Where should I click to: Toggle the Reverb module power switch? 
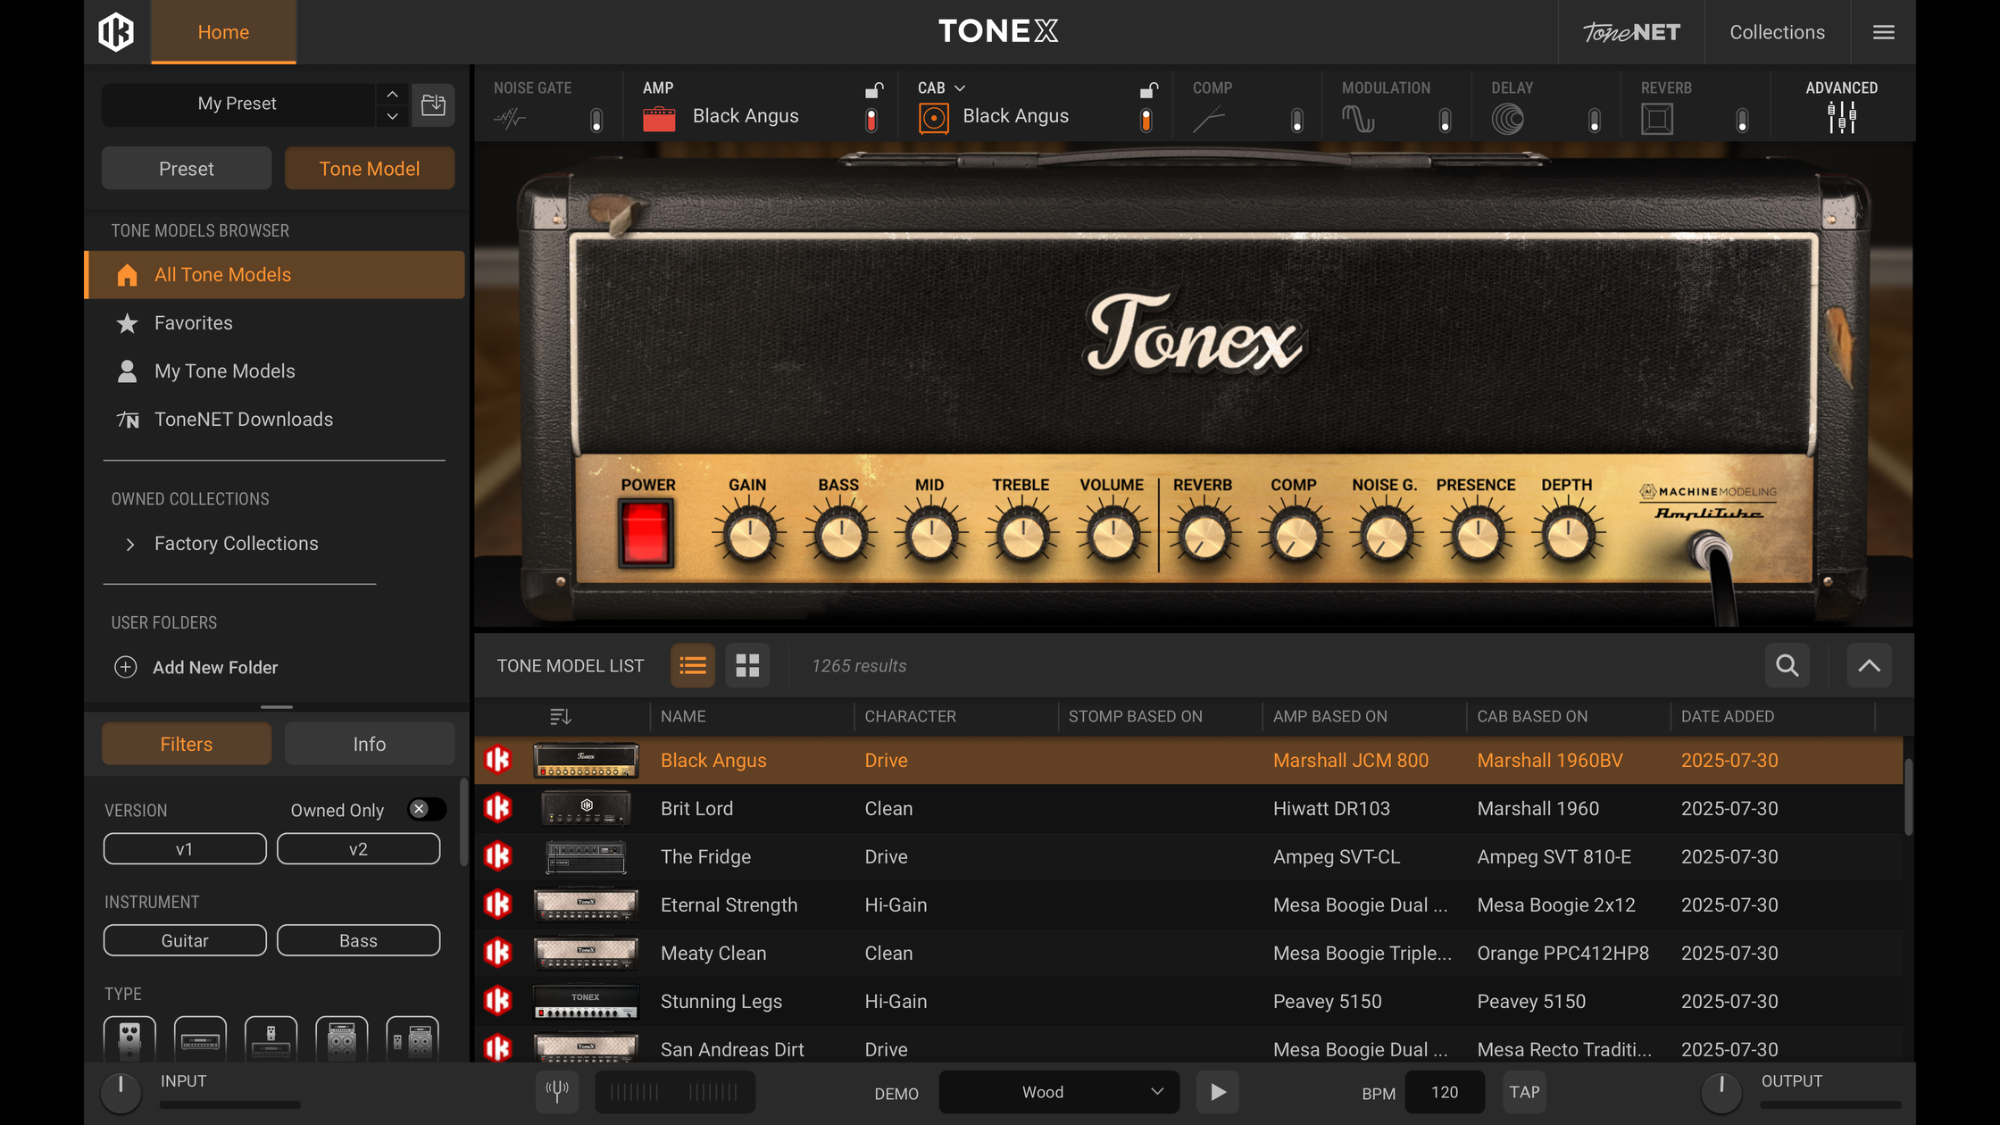coord(1742,120)
